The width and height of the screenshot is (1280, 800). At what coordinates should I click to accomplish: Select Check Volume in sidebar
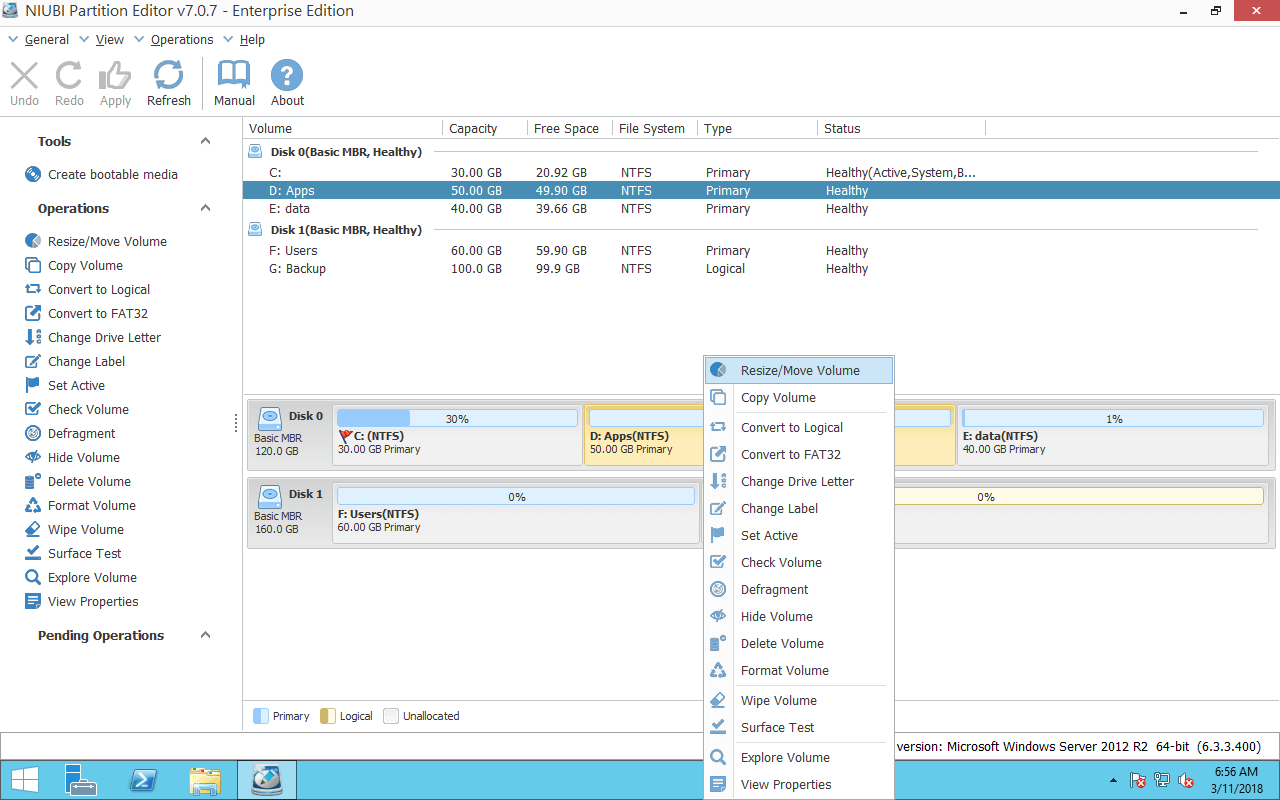pos(88,409)
